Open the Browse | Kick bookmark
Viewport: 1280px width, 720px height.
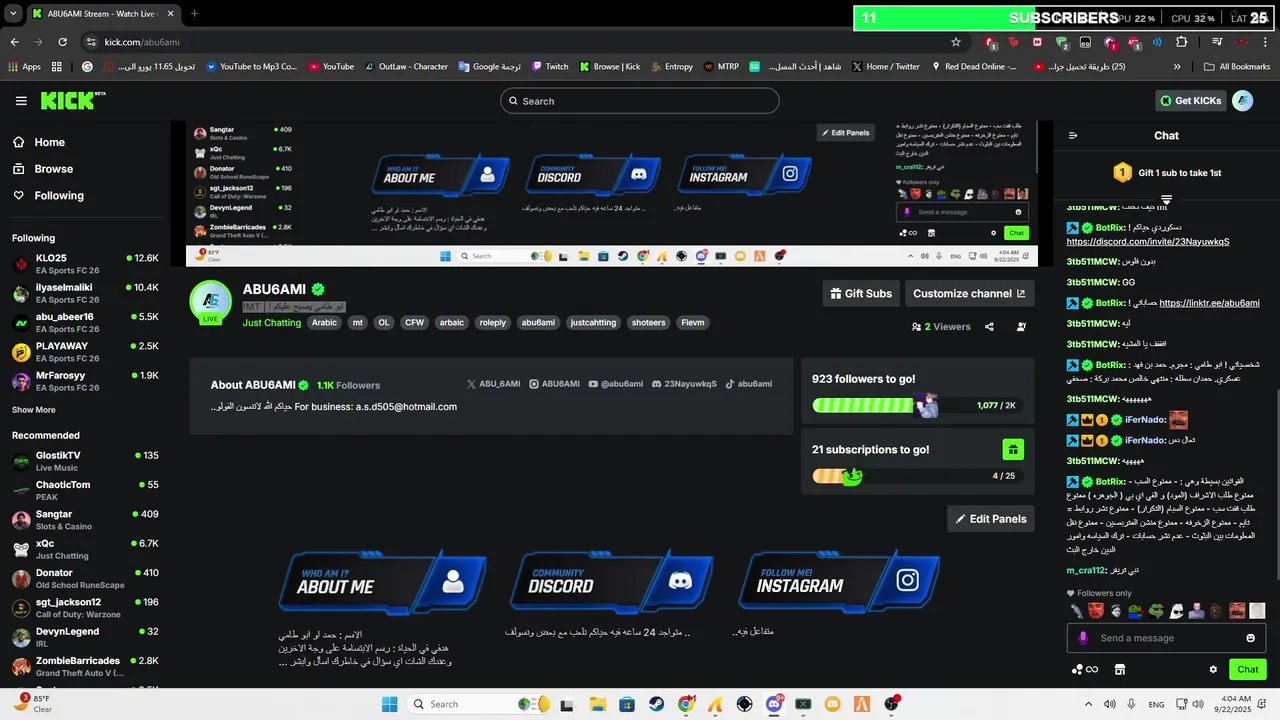tap(609, 66)
